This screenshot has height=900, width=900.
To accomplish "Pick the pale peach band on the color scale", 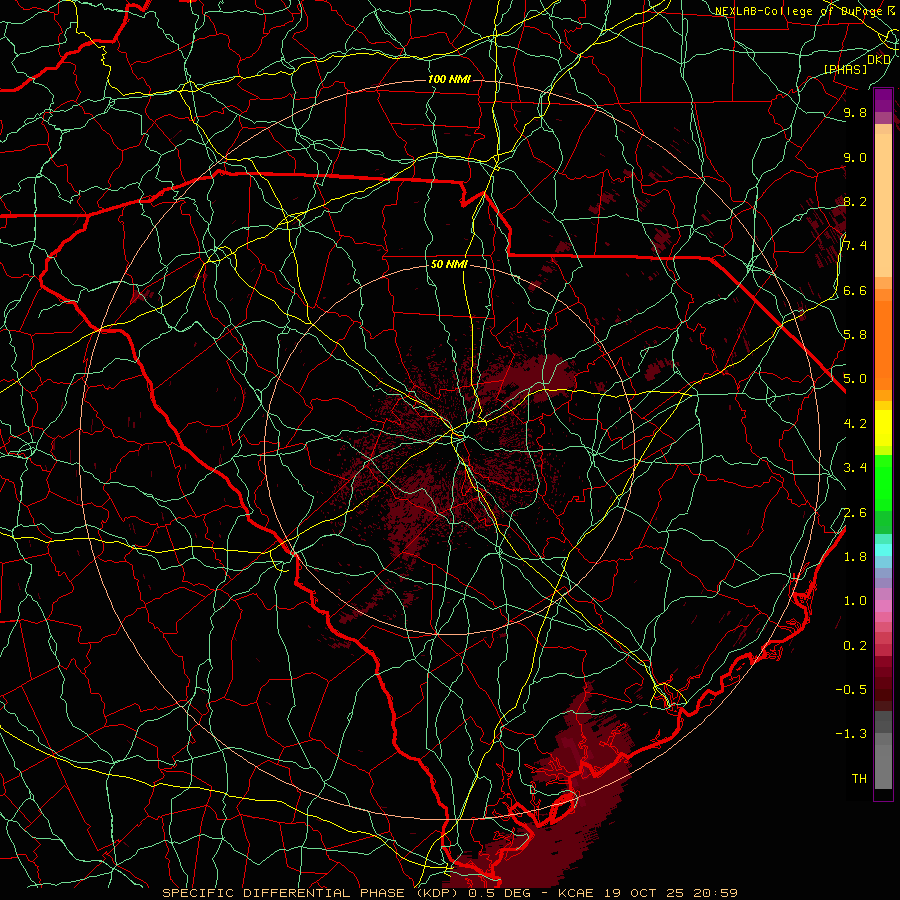I will 883,205.
